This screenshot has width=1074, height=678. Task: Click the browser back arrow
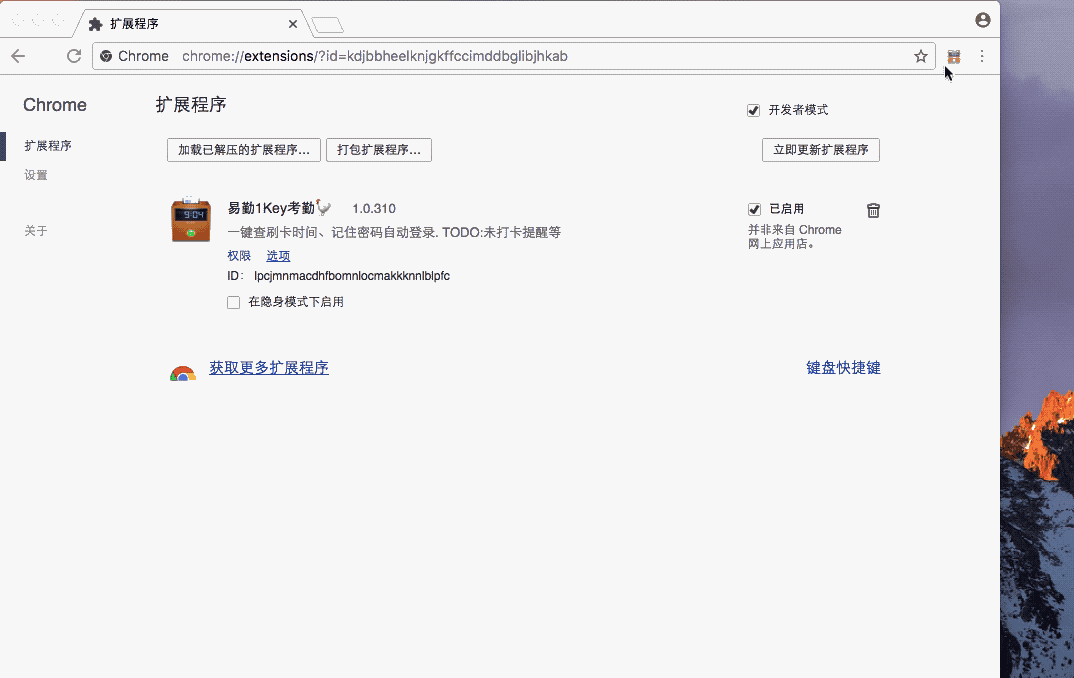(18, 56)
